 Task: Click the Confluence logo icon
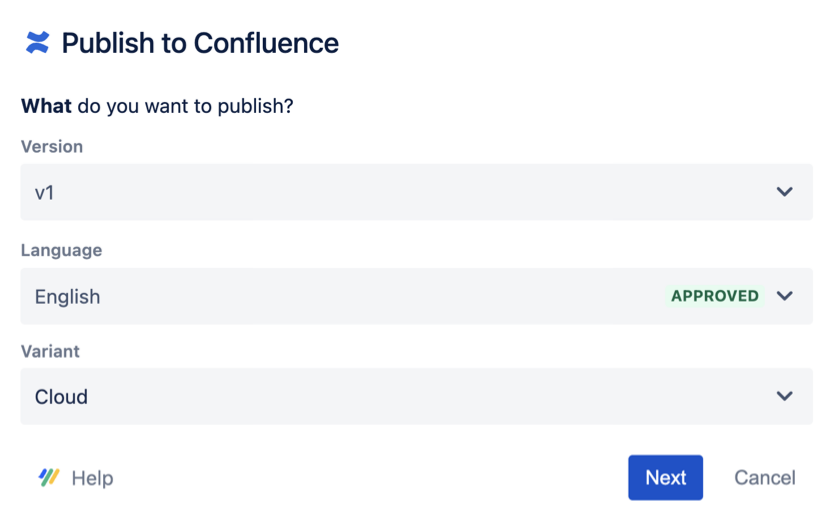point(37,43)
